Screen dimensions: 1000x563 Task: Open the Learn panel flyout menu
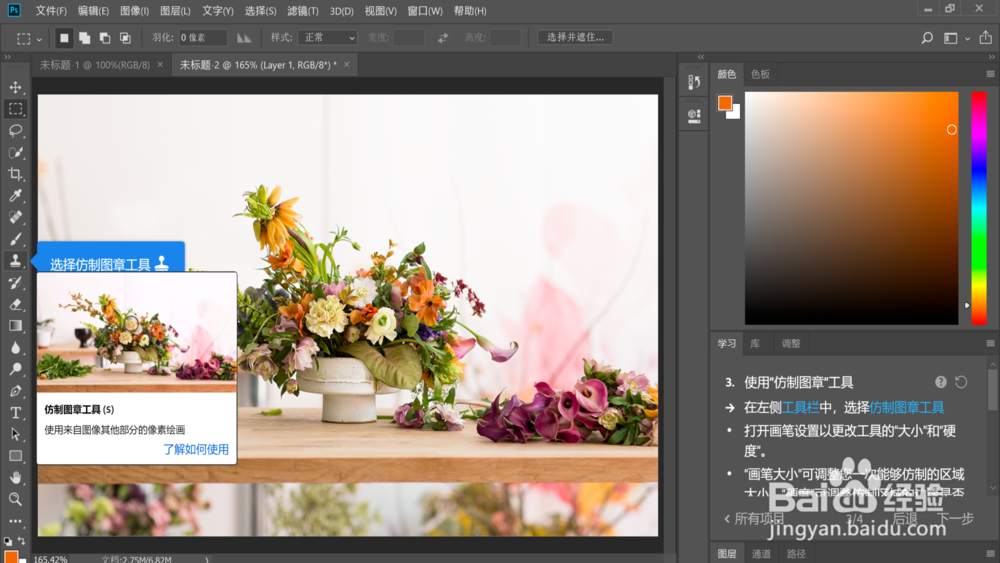click(990, 343)
